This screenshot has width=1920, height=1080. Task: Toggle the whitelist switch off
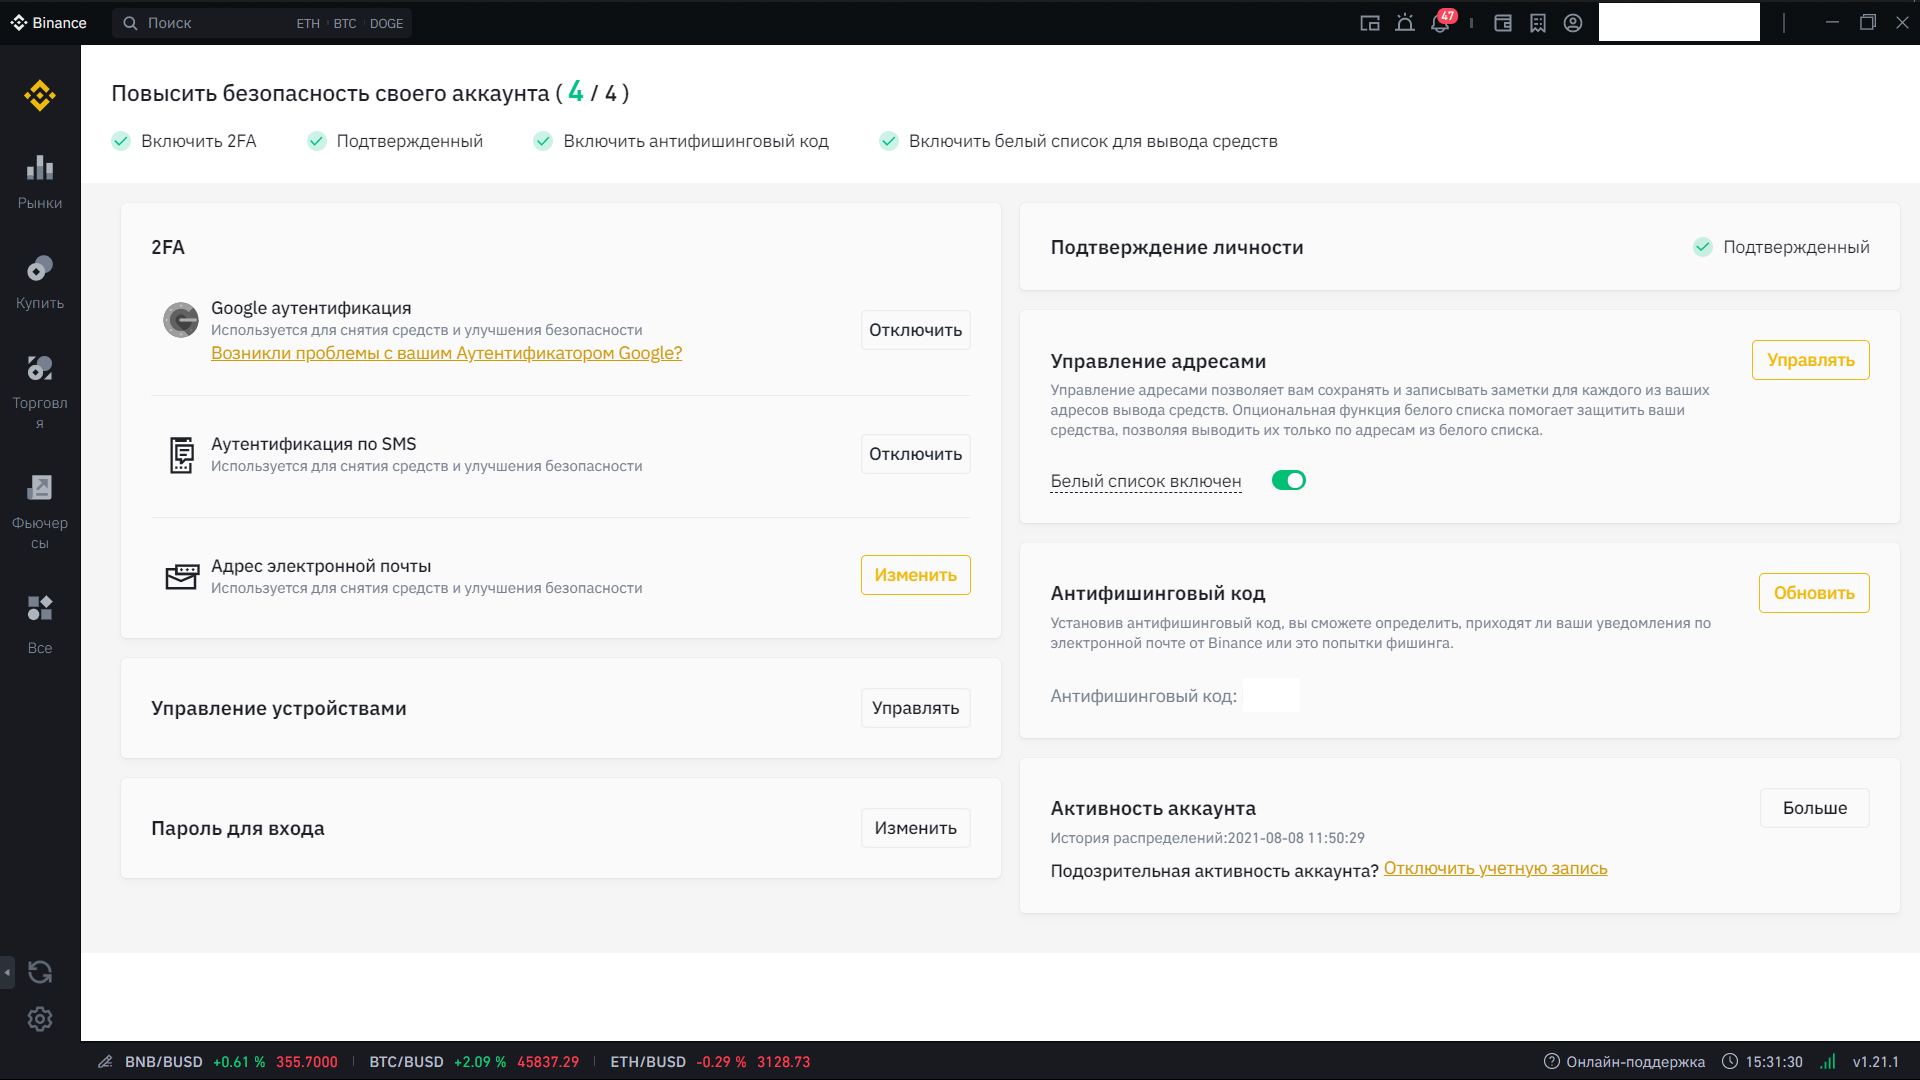coord(1288,481)
